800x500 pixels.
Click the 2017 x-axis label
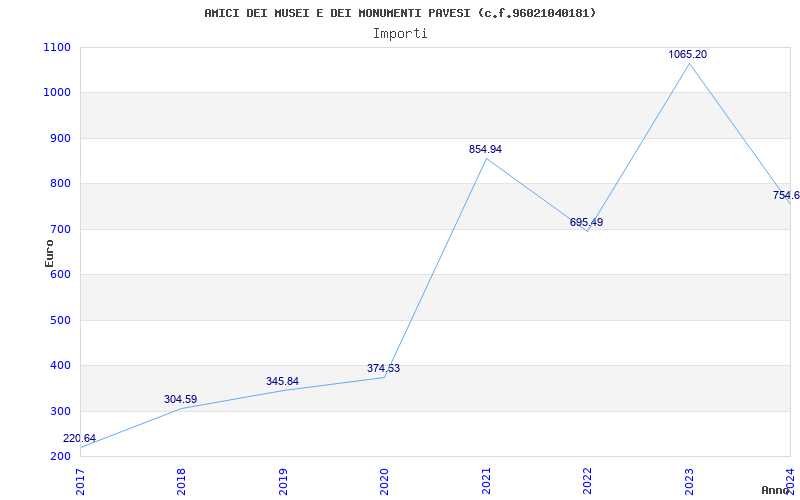80,482
